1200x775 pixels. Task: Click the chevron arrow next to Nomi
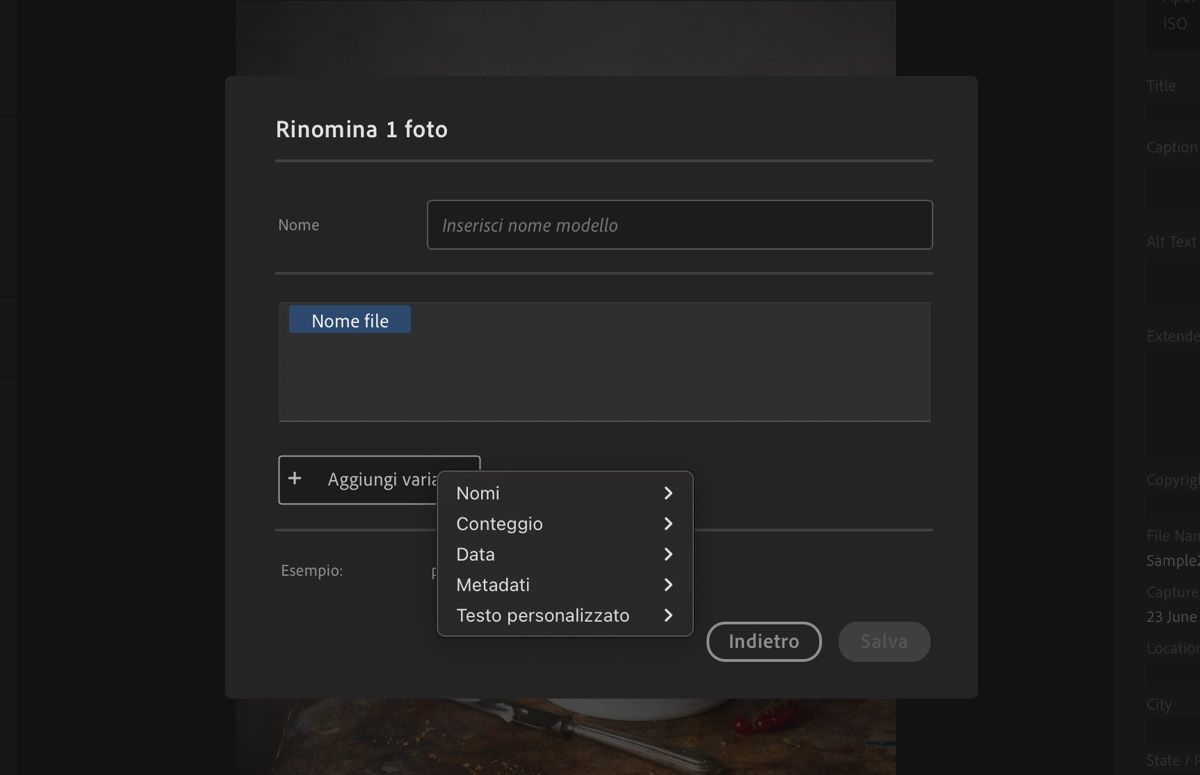coord(668,493)
